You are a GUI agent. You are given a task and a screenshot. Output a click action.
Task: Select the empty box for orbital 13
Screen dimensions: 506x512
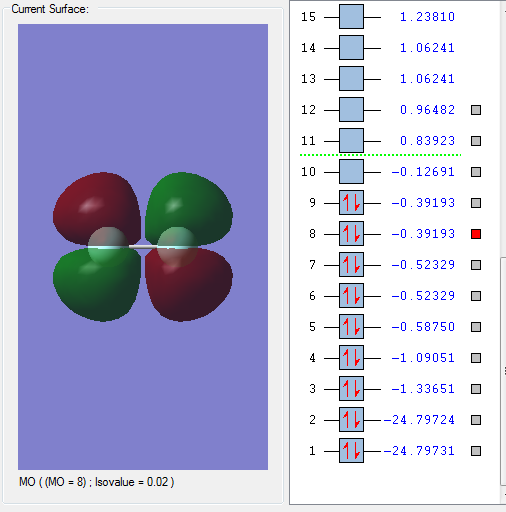pos(351,79)
